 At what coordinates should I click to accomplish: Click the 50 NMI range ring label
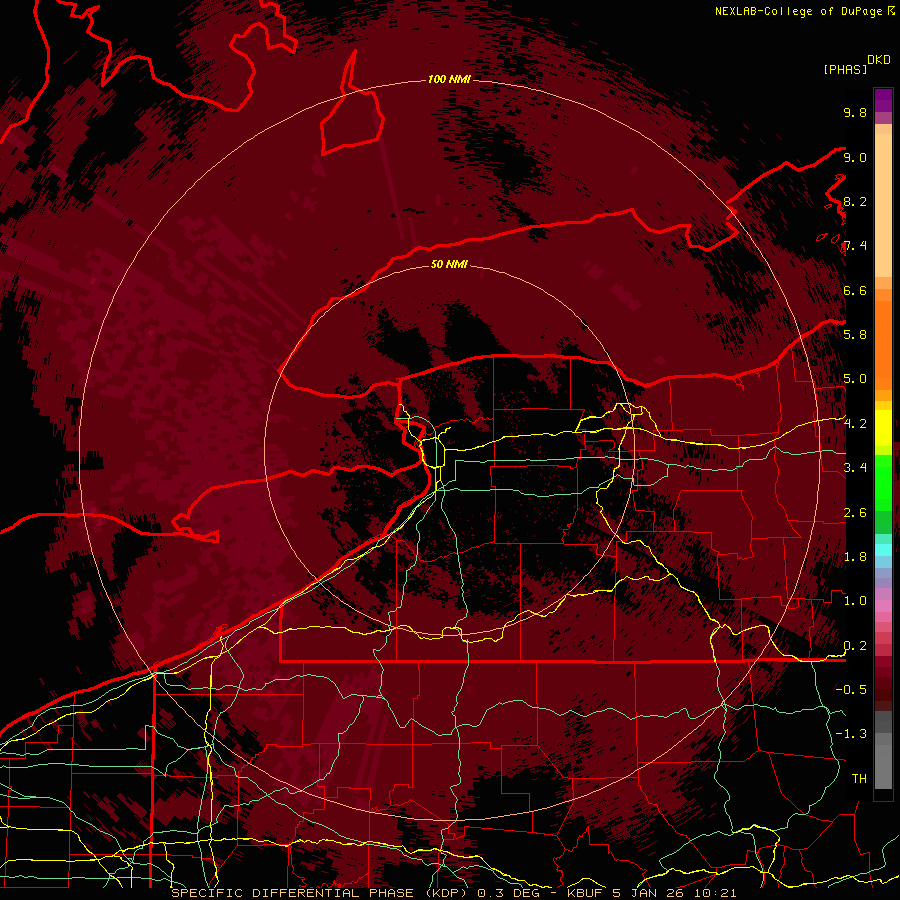click(x=449, y=264)
